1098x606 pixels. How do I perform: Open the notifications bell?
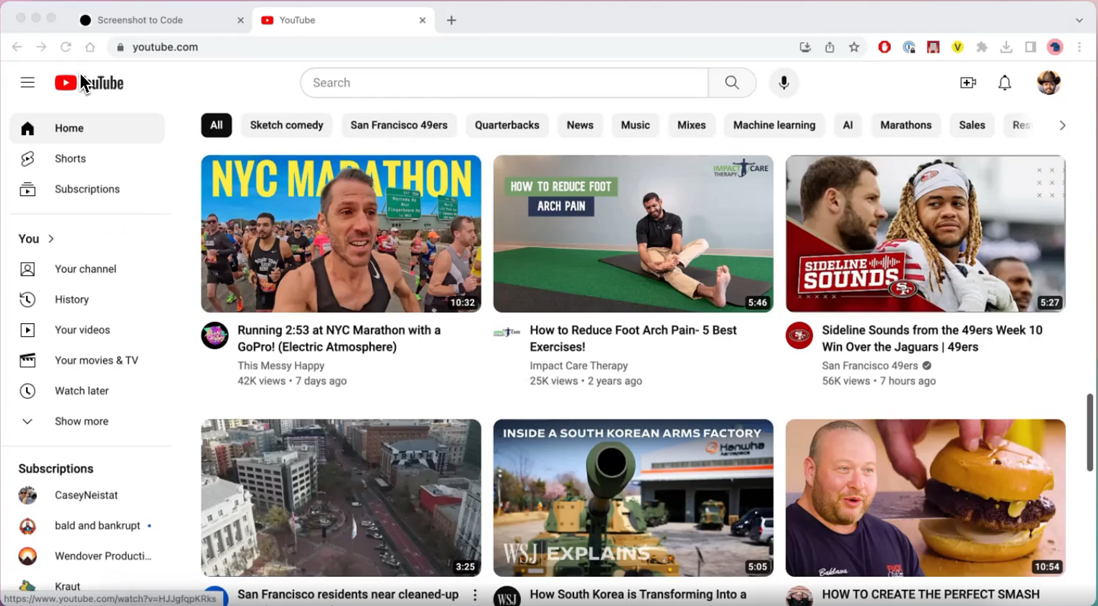[x=1005, y=83]
